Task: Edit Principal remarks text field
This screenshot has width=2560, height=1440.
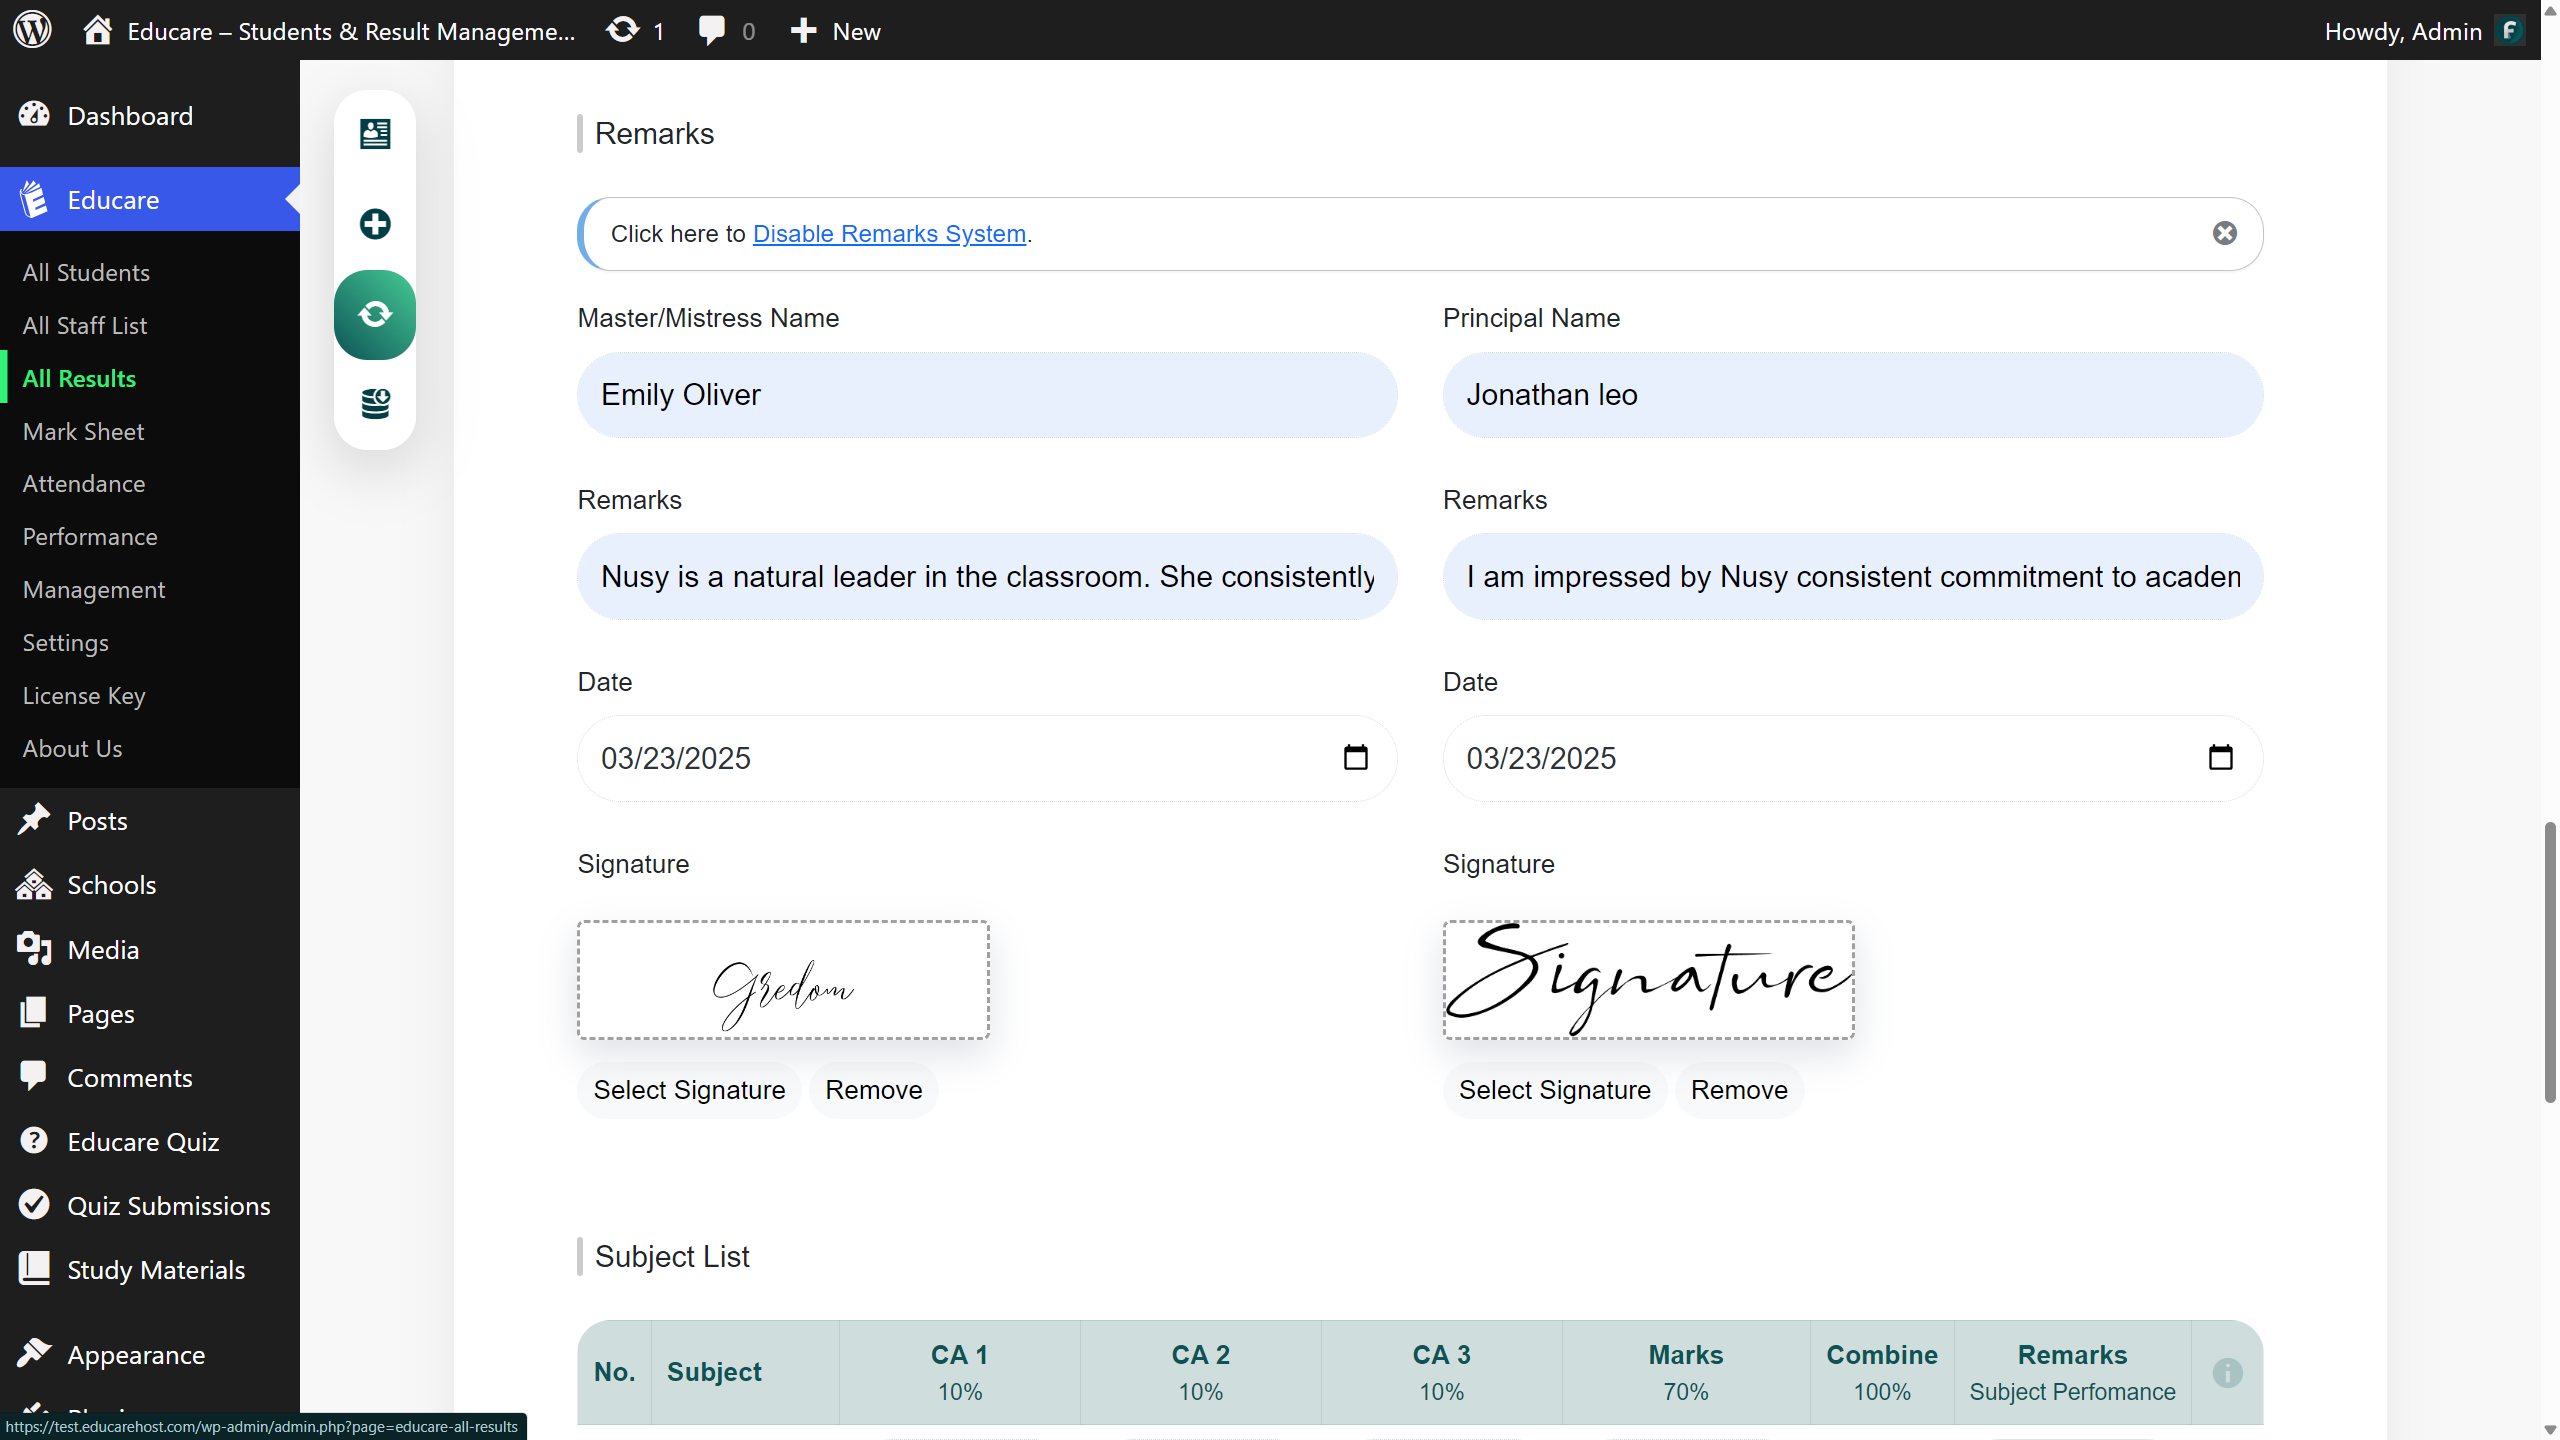Action: [x=1852, y=577]
